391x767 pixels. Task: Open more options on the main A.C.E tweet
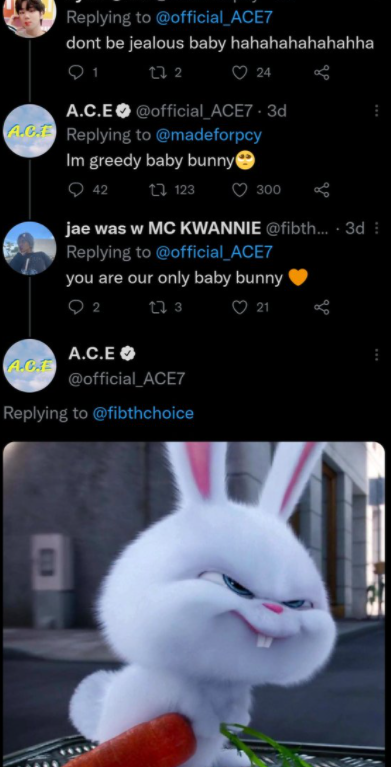pyautogui.click(x=376, y=355)
